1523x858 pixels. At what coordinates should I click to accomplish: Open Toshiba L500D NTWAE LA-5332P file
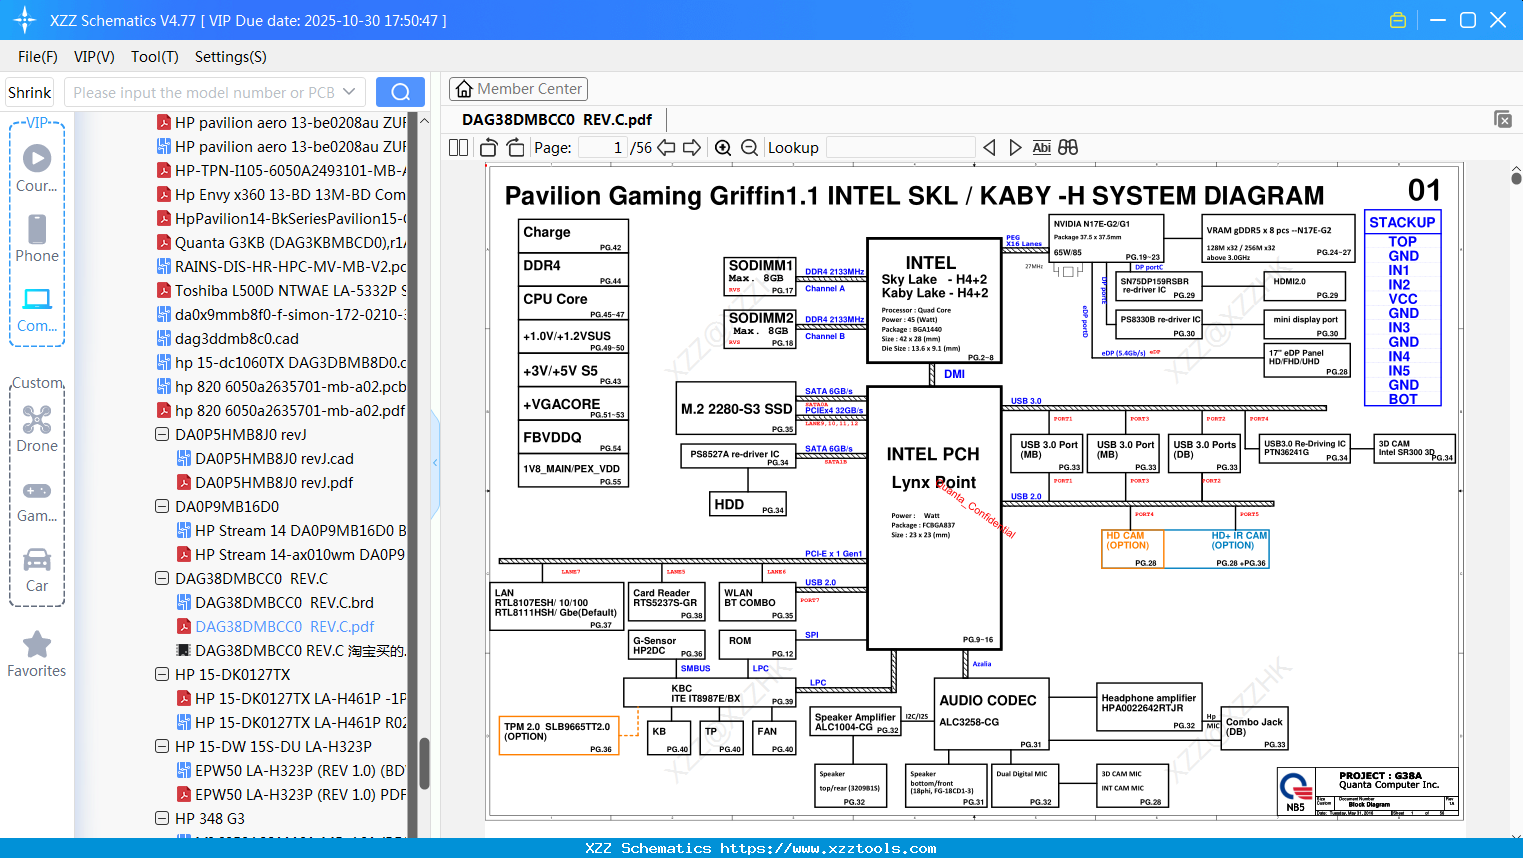(x=282, y=291)
